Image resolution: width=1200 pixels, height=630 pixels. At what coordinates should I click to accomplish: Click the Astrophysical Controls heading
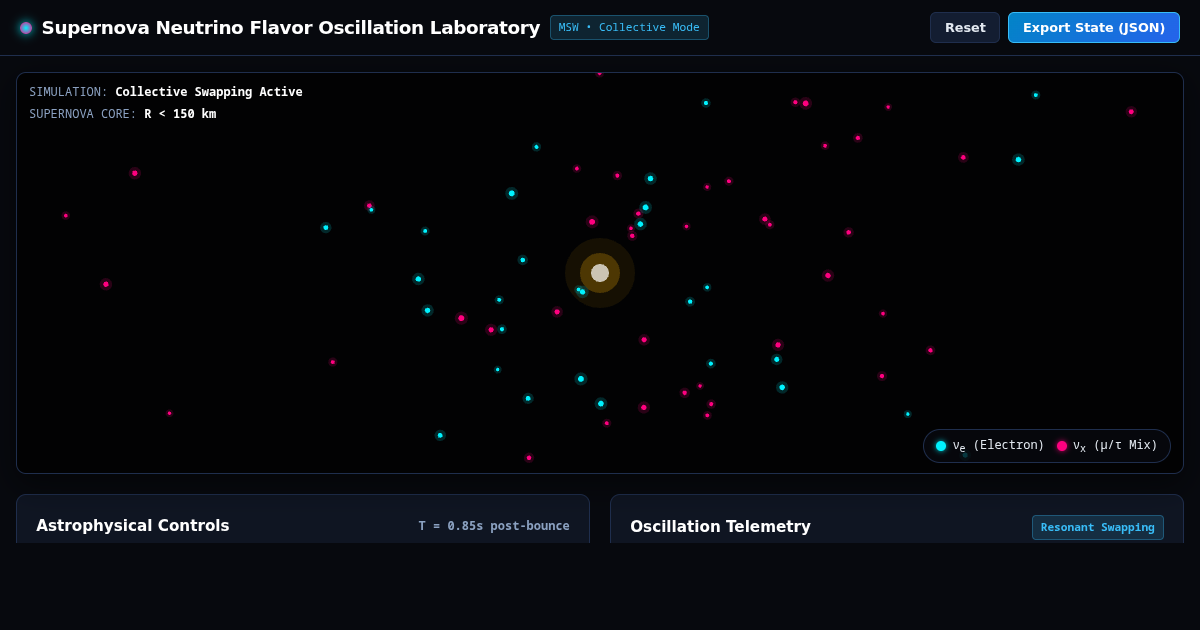(x=133, y=526)
